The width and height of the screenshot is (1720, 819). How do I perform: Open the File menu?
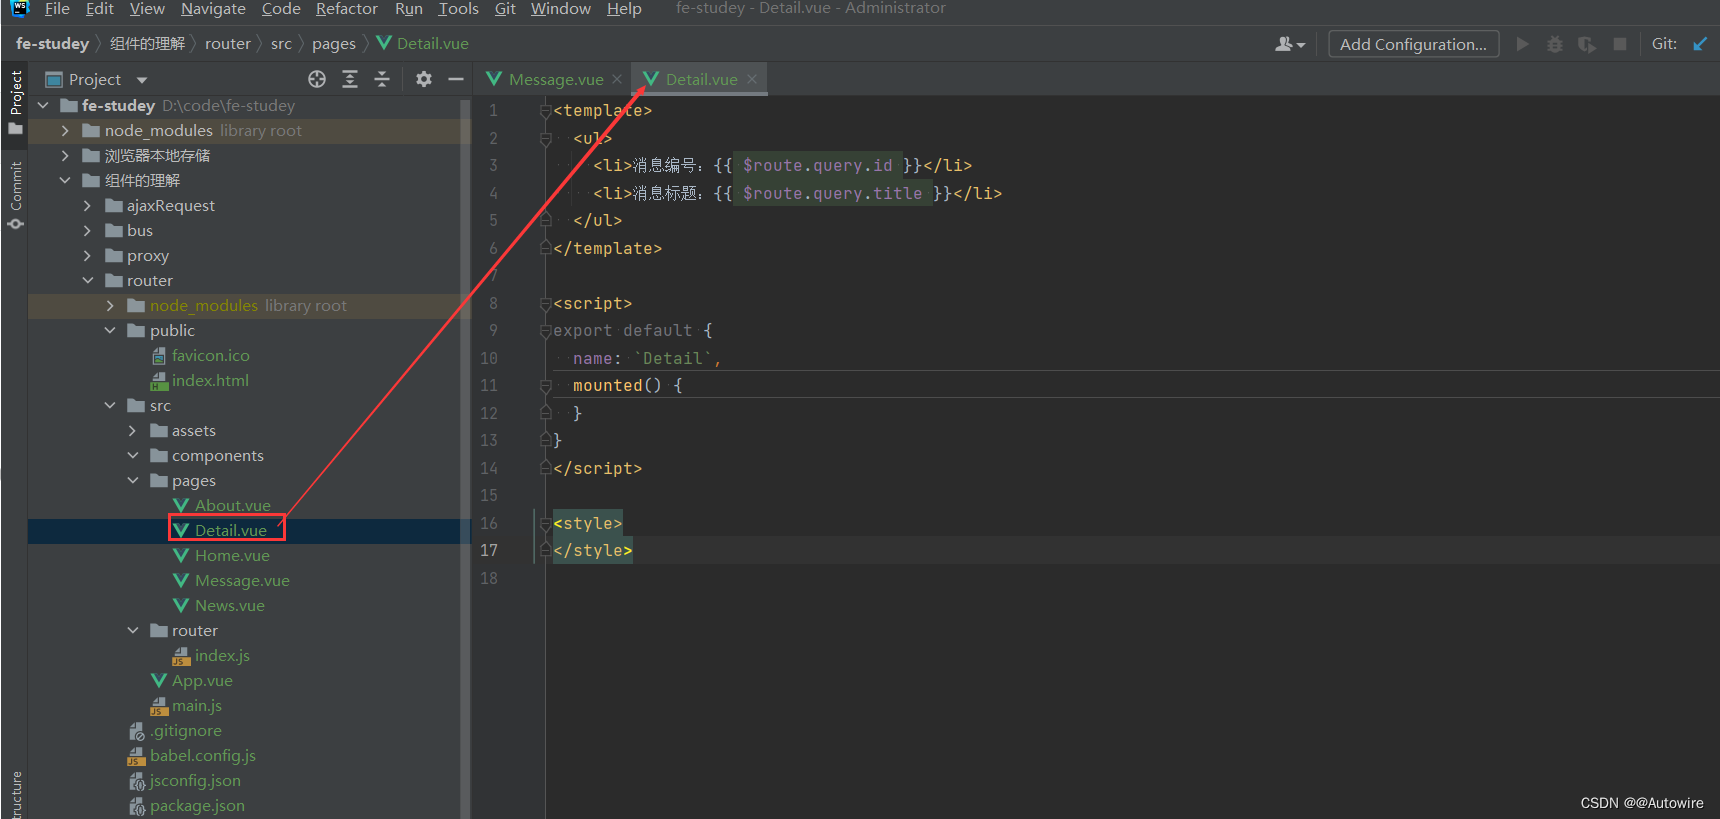[x=57, y=9]
